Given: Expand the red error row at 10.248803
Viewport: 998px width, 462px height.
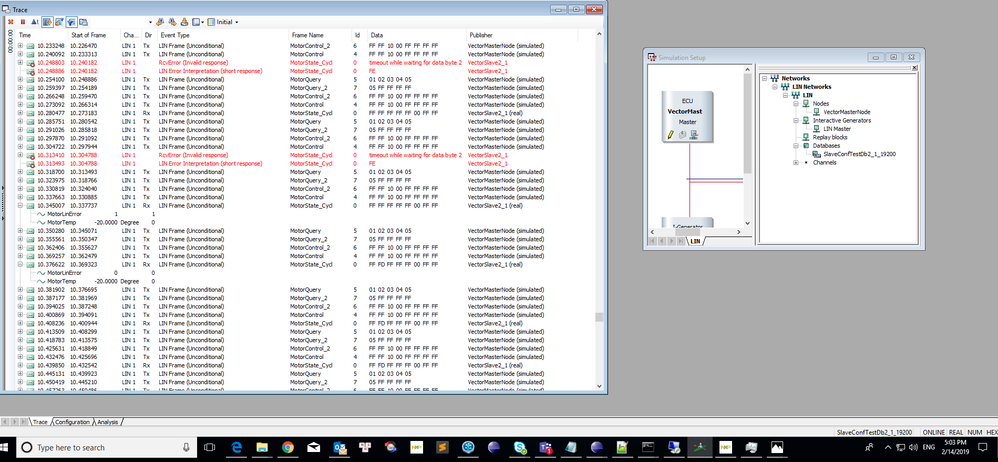Looking at the screenshot, I should [x=20, y=63].
